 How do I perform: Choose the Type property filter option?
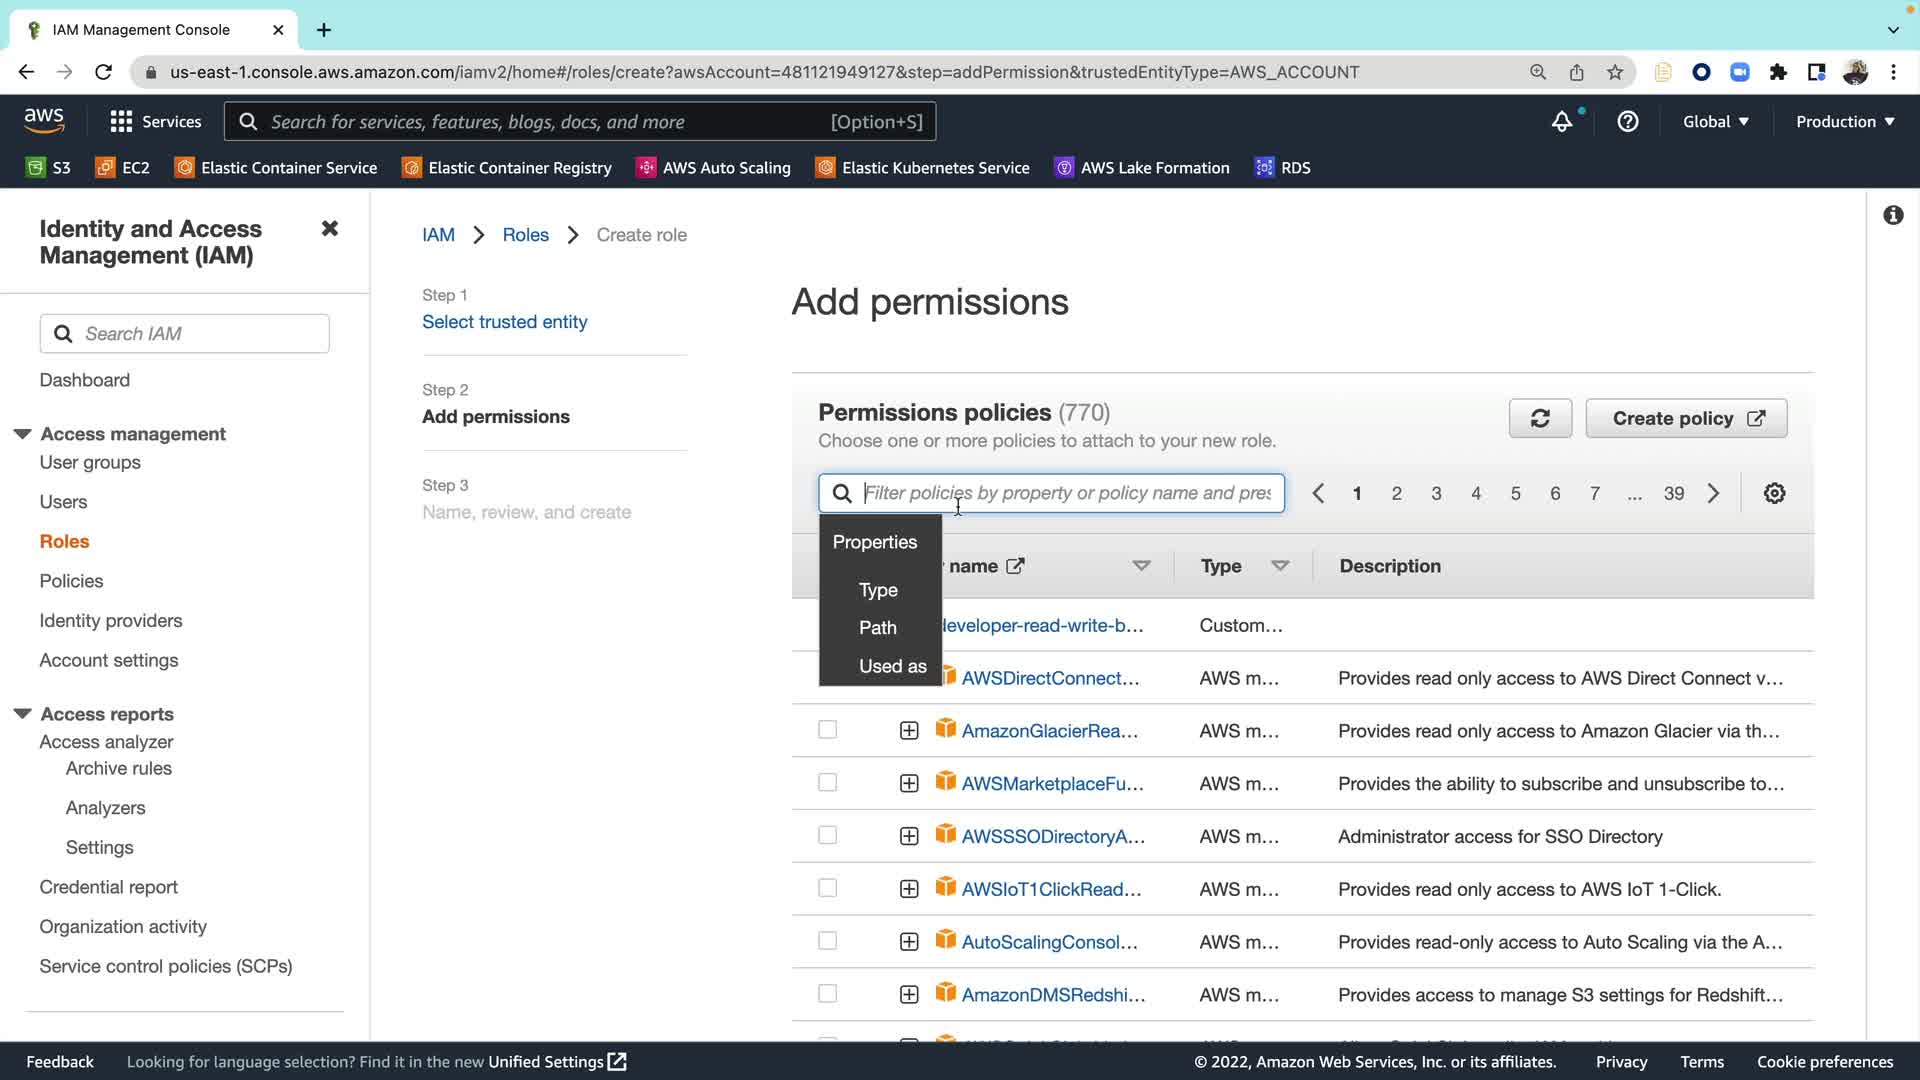coord(878,590)
